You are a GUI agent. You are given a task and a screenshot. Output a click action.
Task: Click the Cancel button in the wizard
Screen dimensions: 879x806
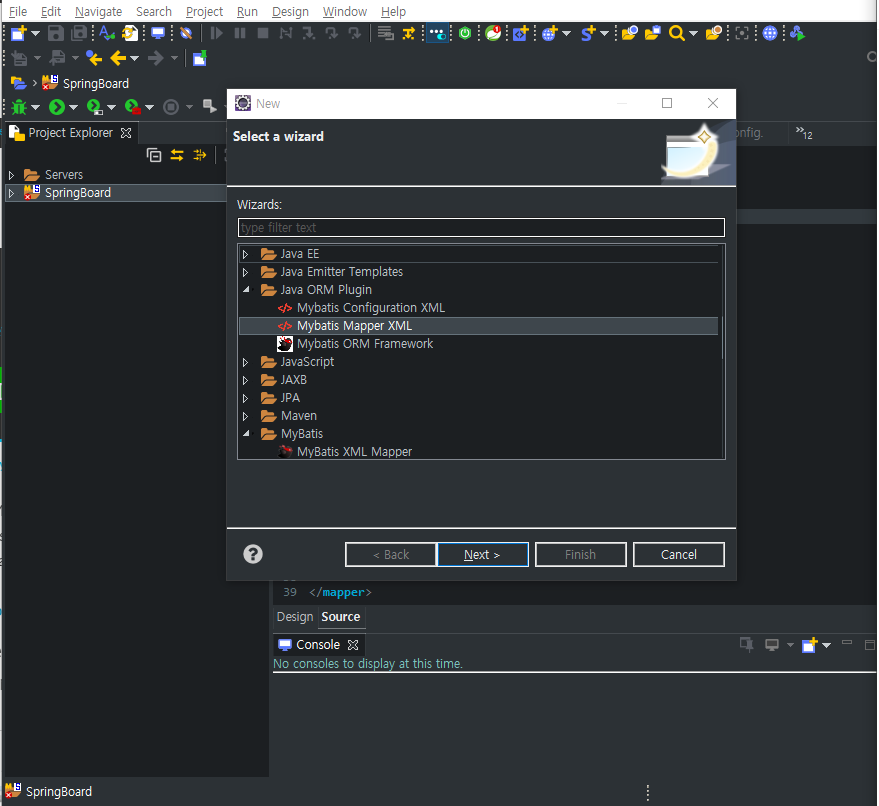(678, 554)
